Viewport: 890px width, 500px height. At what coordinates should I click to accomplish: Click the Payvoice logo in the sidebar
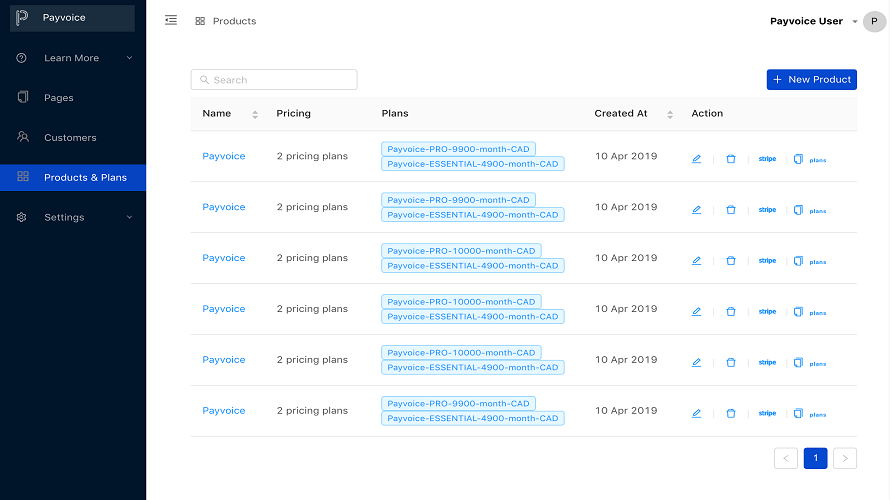click(23, 18)
